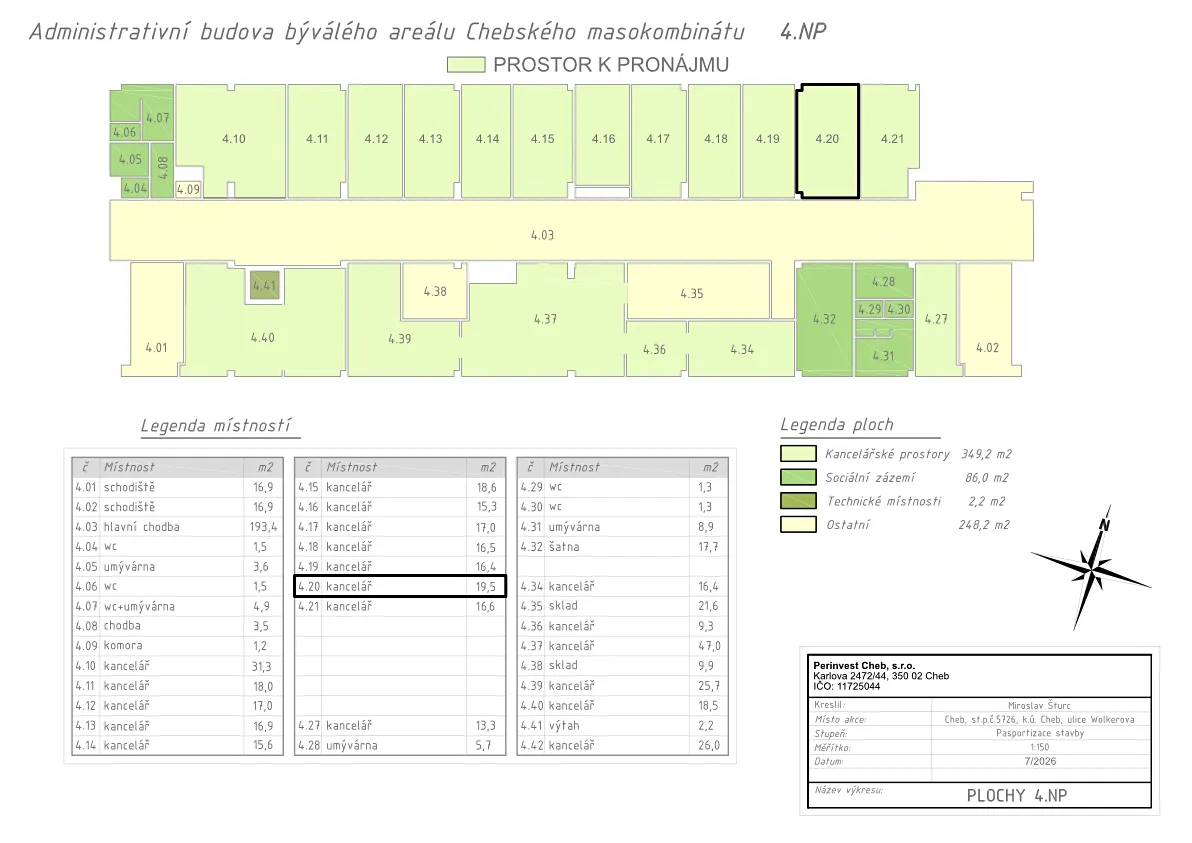1192x843 pixels.
Task: Select the date value '7/2026'
Action: 1040,761
